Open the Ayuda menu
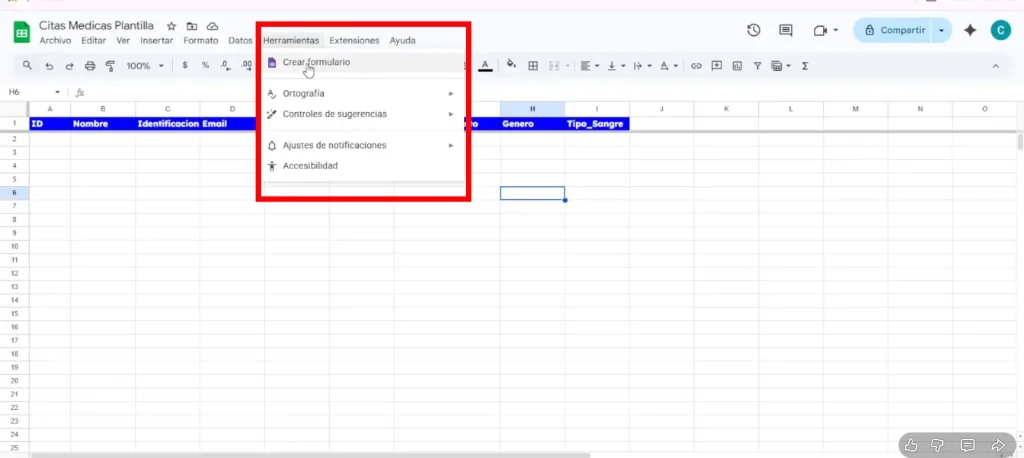The width and height of the screenshot is (1024, 458). pos(402,41)
